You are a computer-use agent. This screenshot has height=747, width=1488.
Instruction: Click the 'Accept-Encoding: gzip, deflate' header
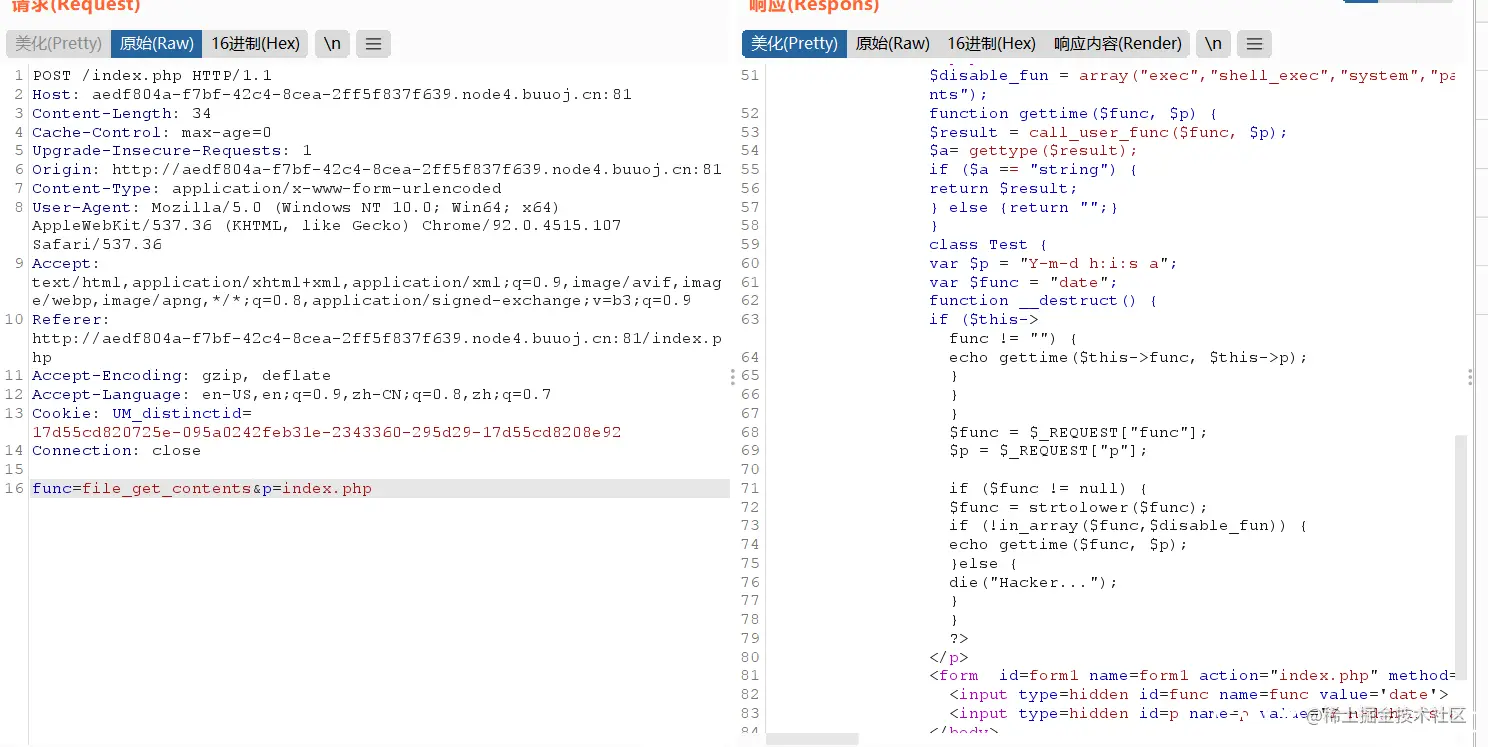click(182, 375)
